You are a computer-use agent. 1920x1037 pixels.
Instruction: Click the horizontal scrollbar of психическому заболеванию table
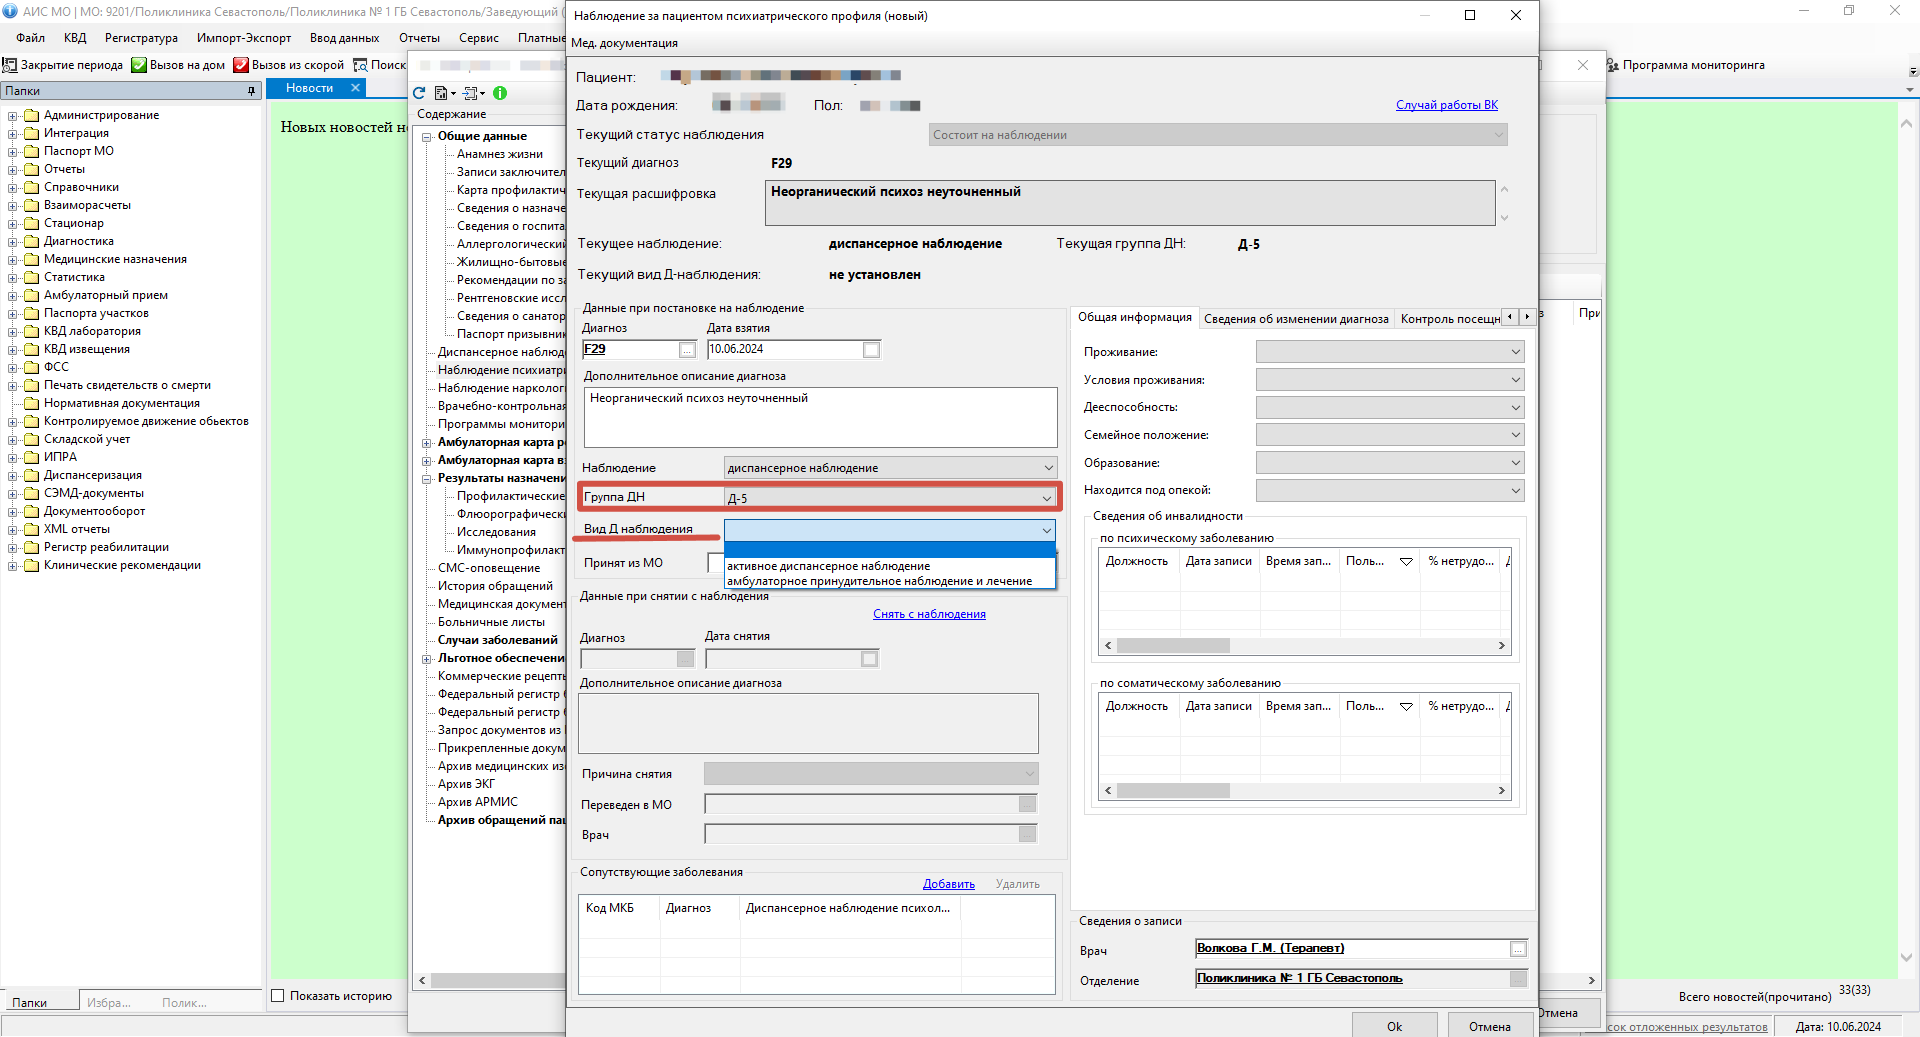(1304, 646)
